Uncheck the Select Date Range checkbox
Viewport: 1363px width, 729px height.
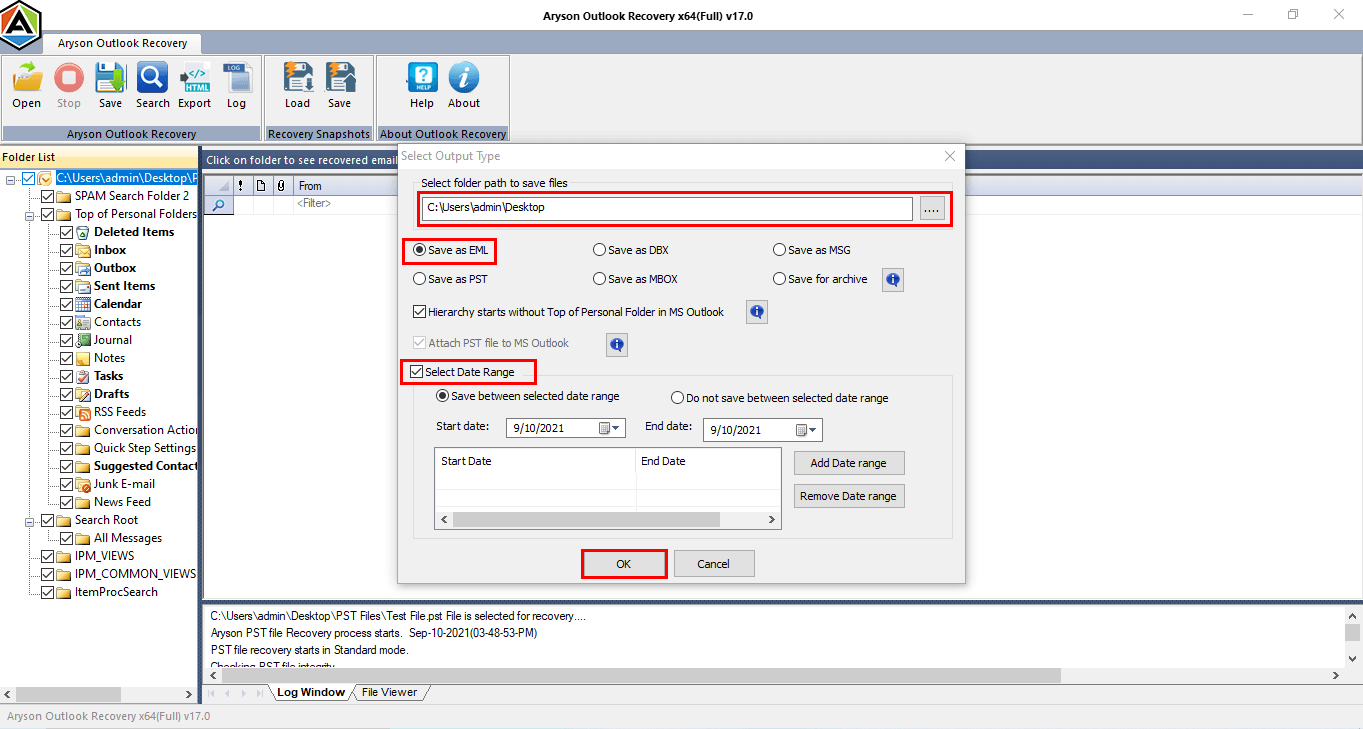(x=416, y=372)
